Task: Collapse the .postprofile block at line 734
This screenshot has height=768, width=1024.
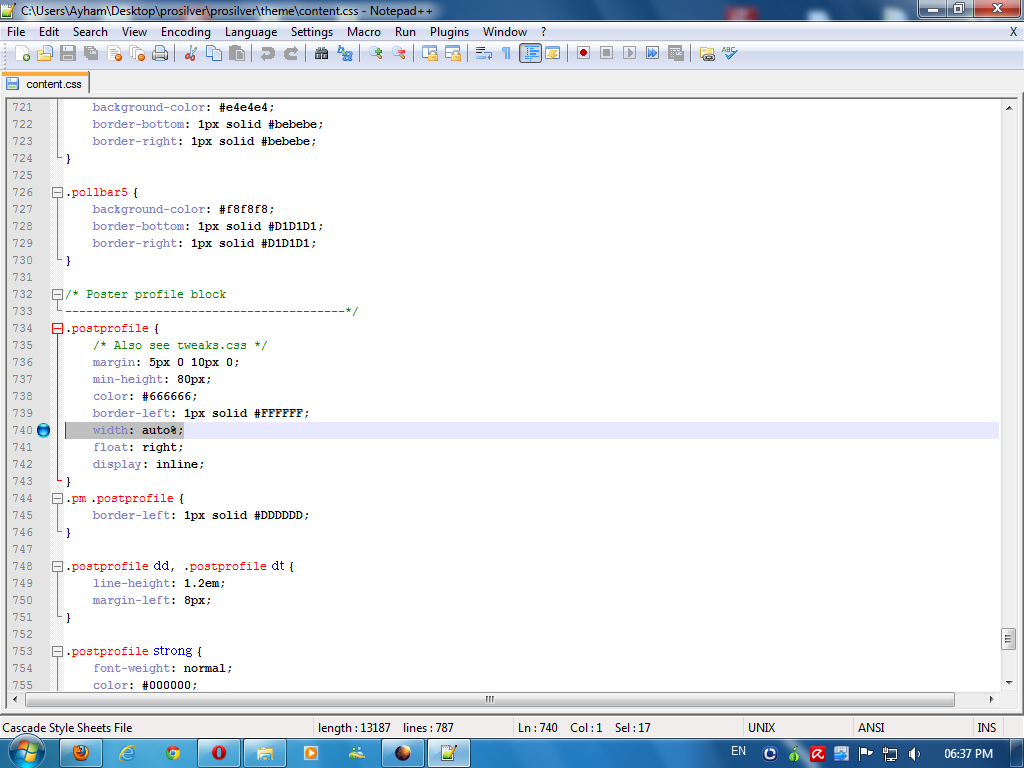Action: click(x=58, y=328)
